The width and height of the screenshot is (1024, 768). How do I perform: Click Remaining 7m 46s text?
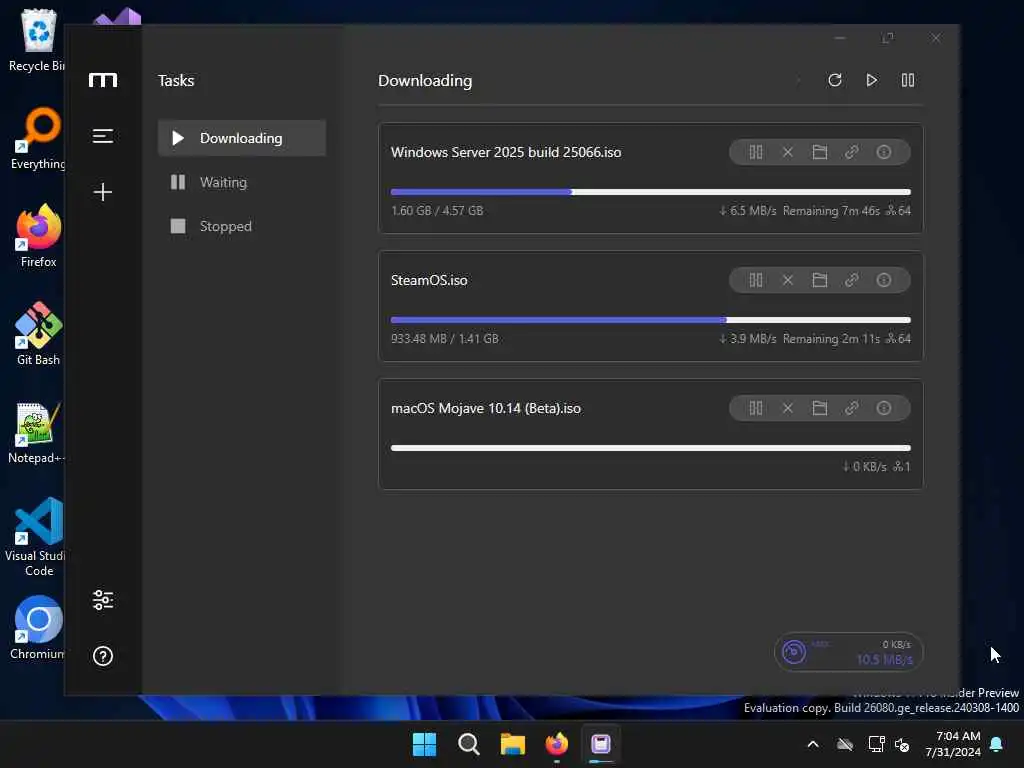click(831, 210)
